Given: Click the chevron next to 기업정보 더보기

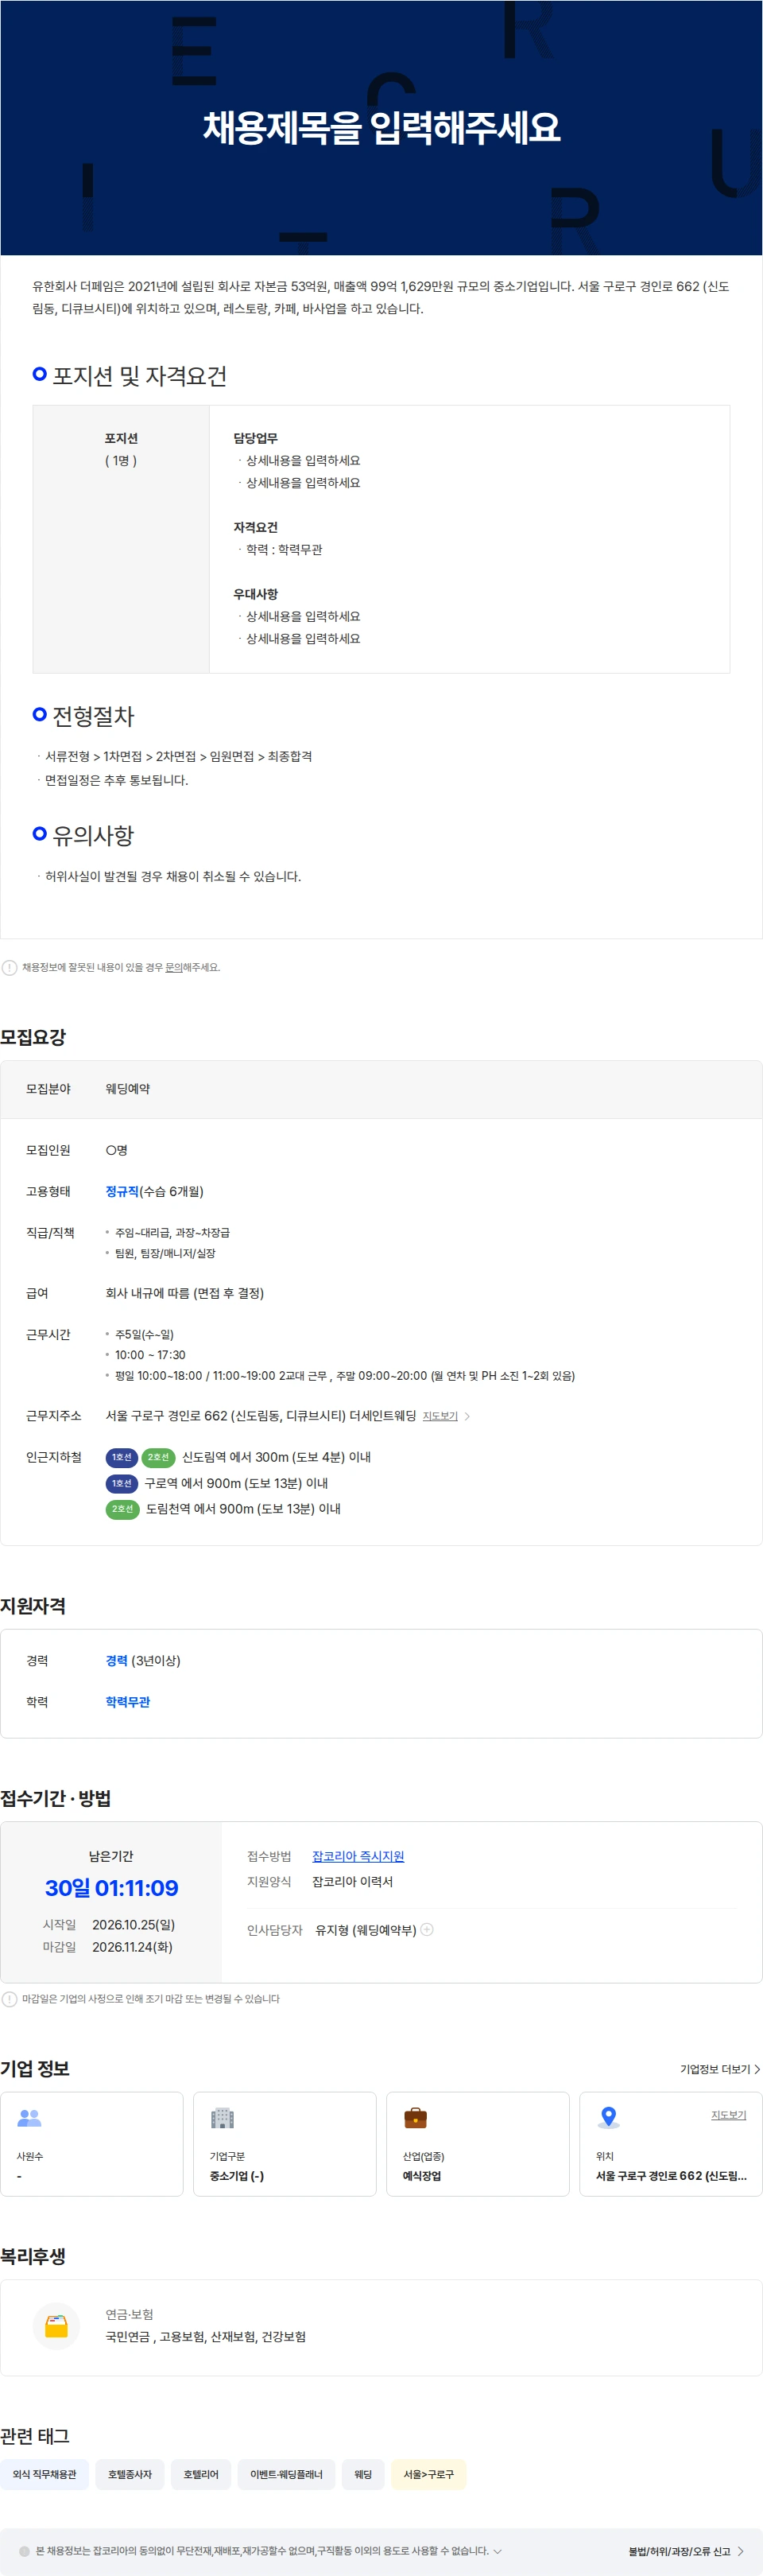Looking at the screenshot, I should [x=757, y=2069].
